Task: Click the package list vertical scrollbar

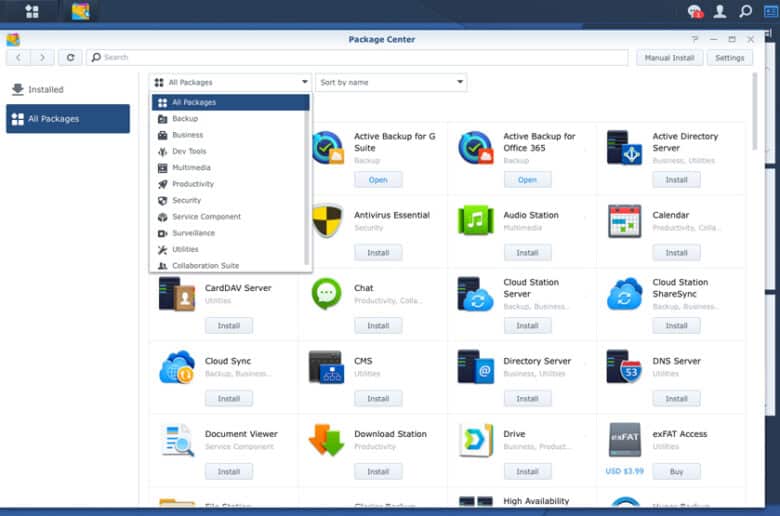Action: coord(755,111)
